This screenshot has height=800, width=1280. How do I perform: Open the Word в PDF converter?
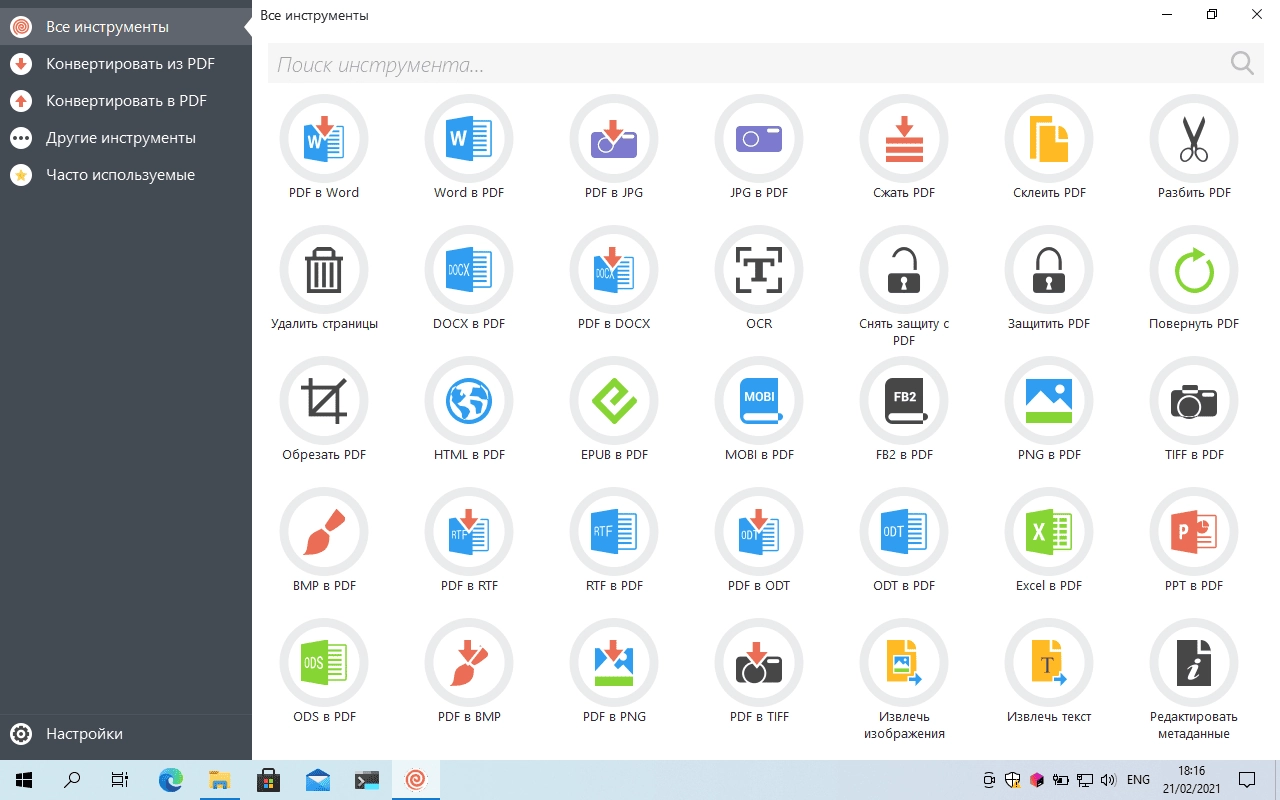point(469,139)
